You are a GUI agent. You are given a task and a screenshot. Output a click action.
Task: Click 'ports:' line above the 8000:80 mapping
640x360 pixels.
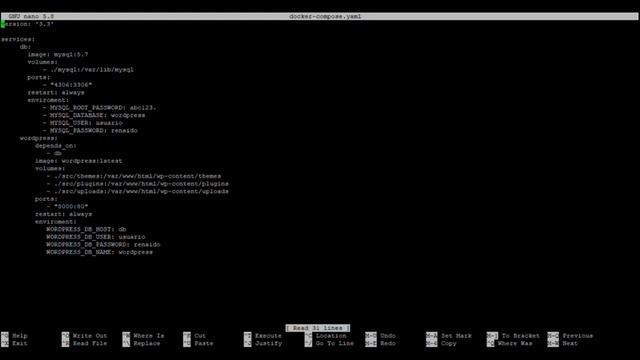(x=47, y=199)
